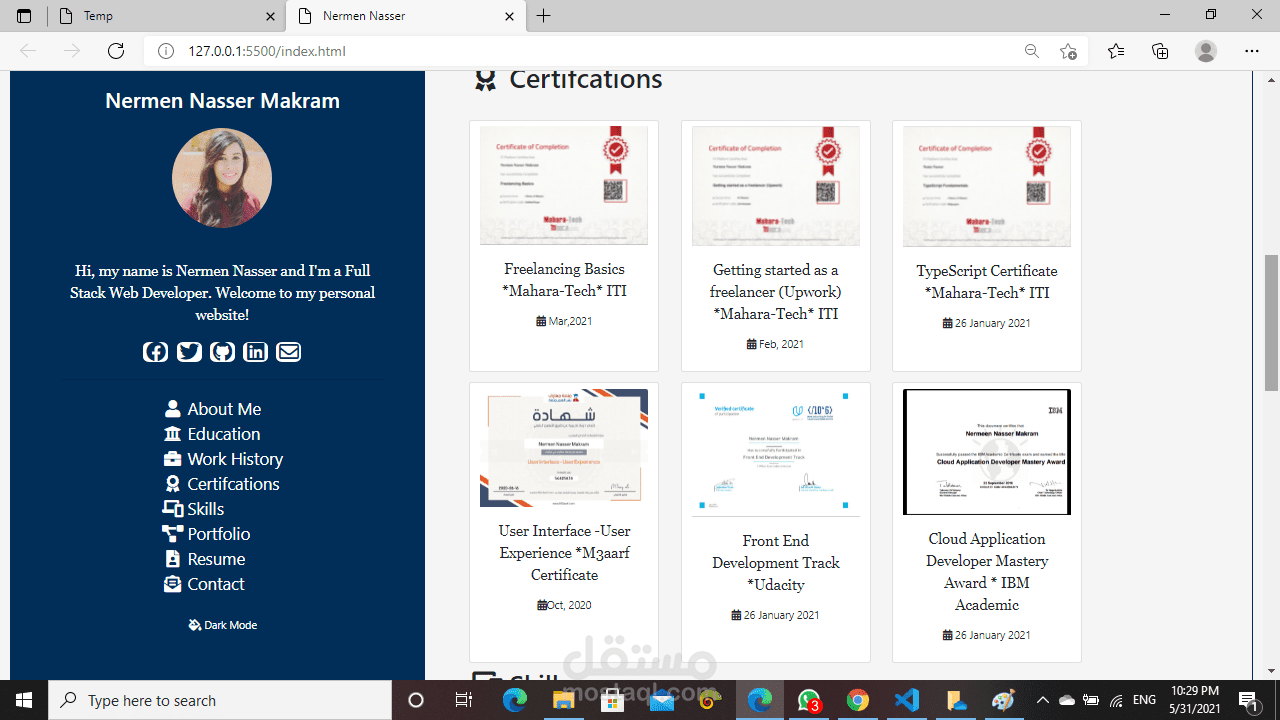
Task: Open a new browser tab
Action: (543, 16)
